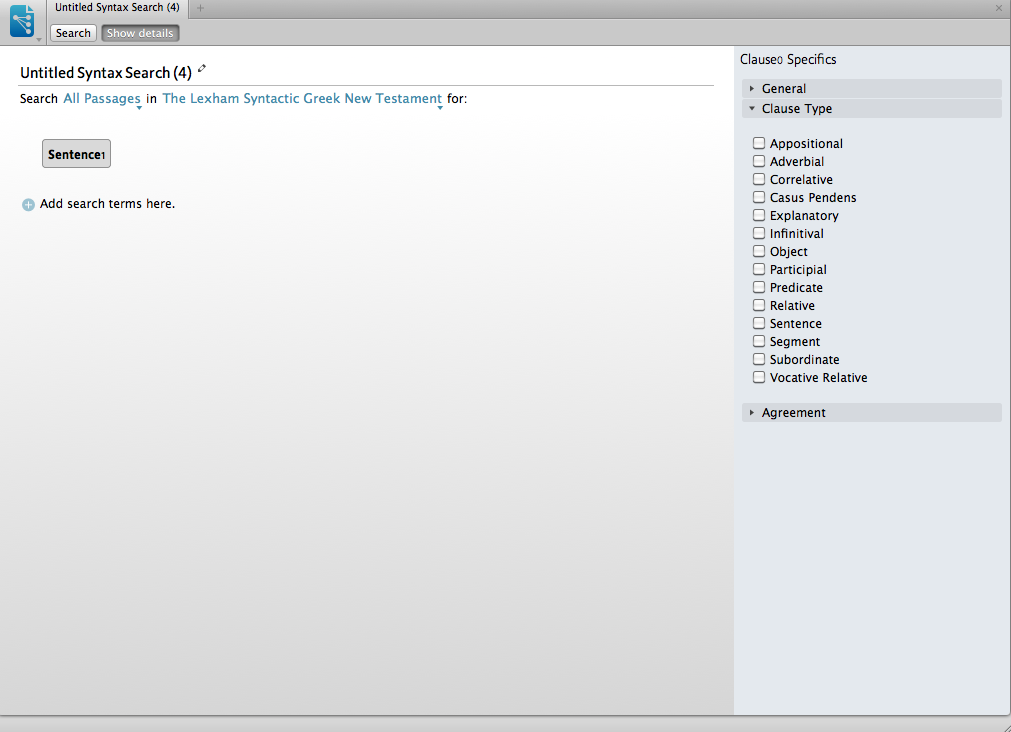
Task: Expand the Agreement section
Action: tap(872, 413)
